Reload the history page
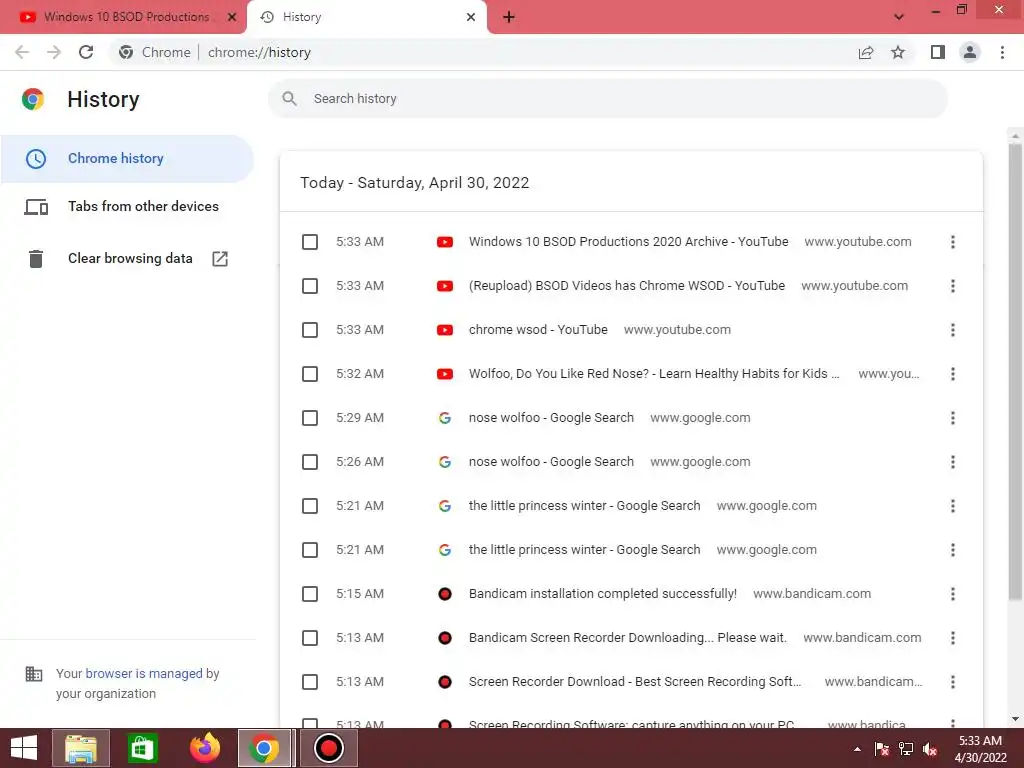Viewport: 1024px width, 768px height. pos(86,52)
